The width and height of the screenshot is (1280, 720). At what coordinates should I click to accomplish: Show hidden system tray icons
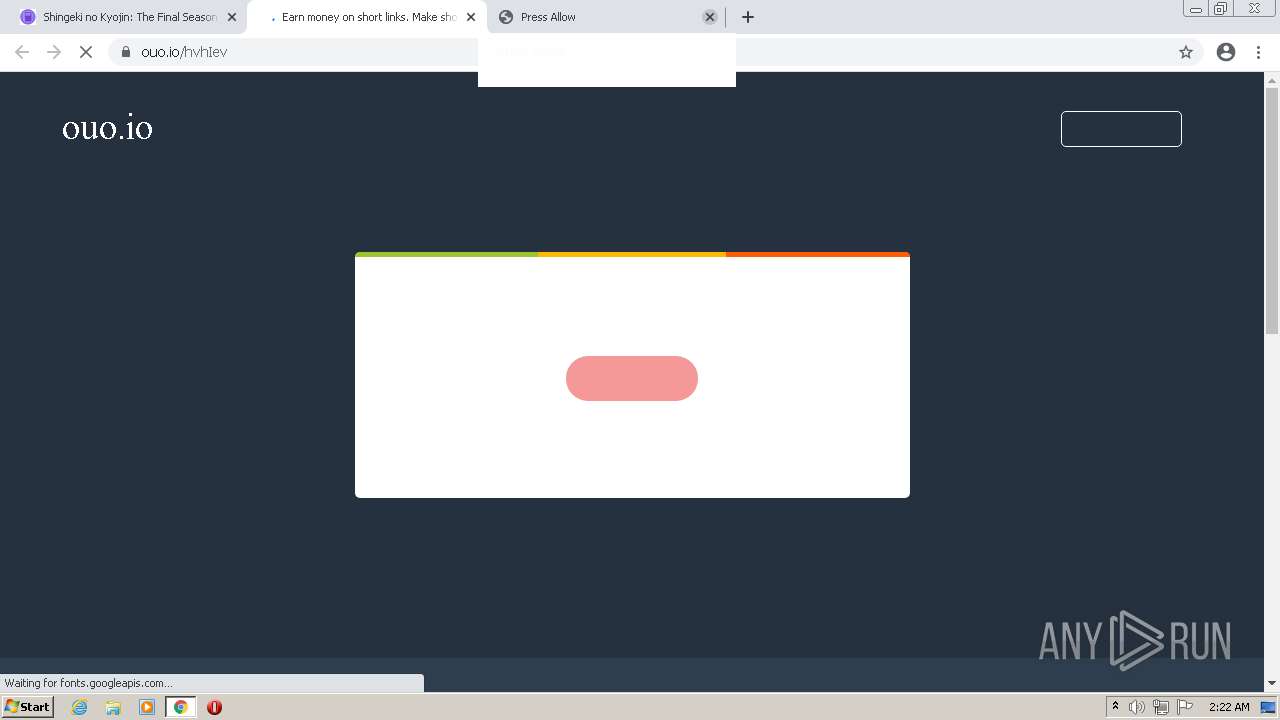(x=1115, y=707)
